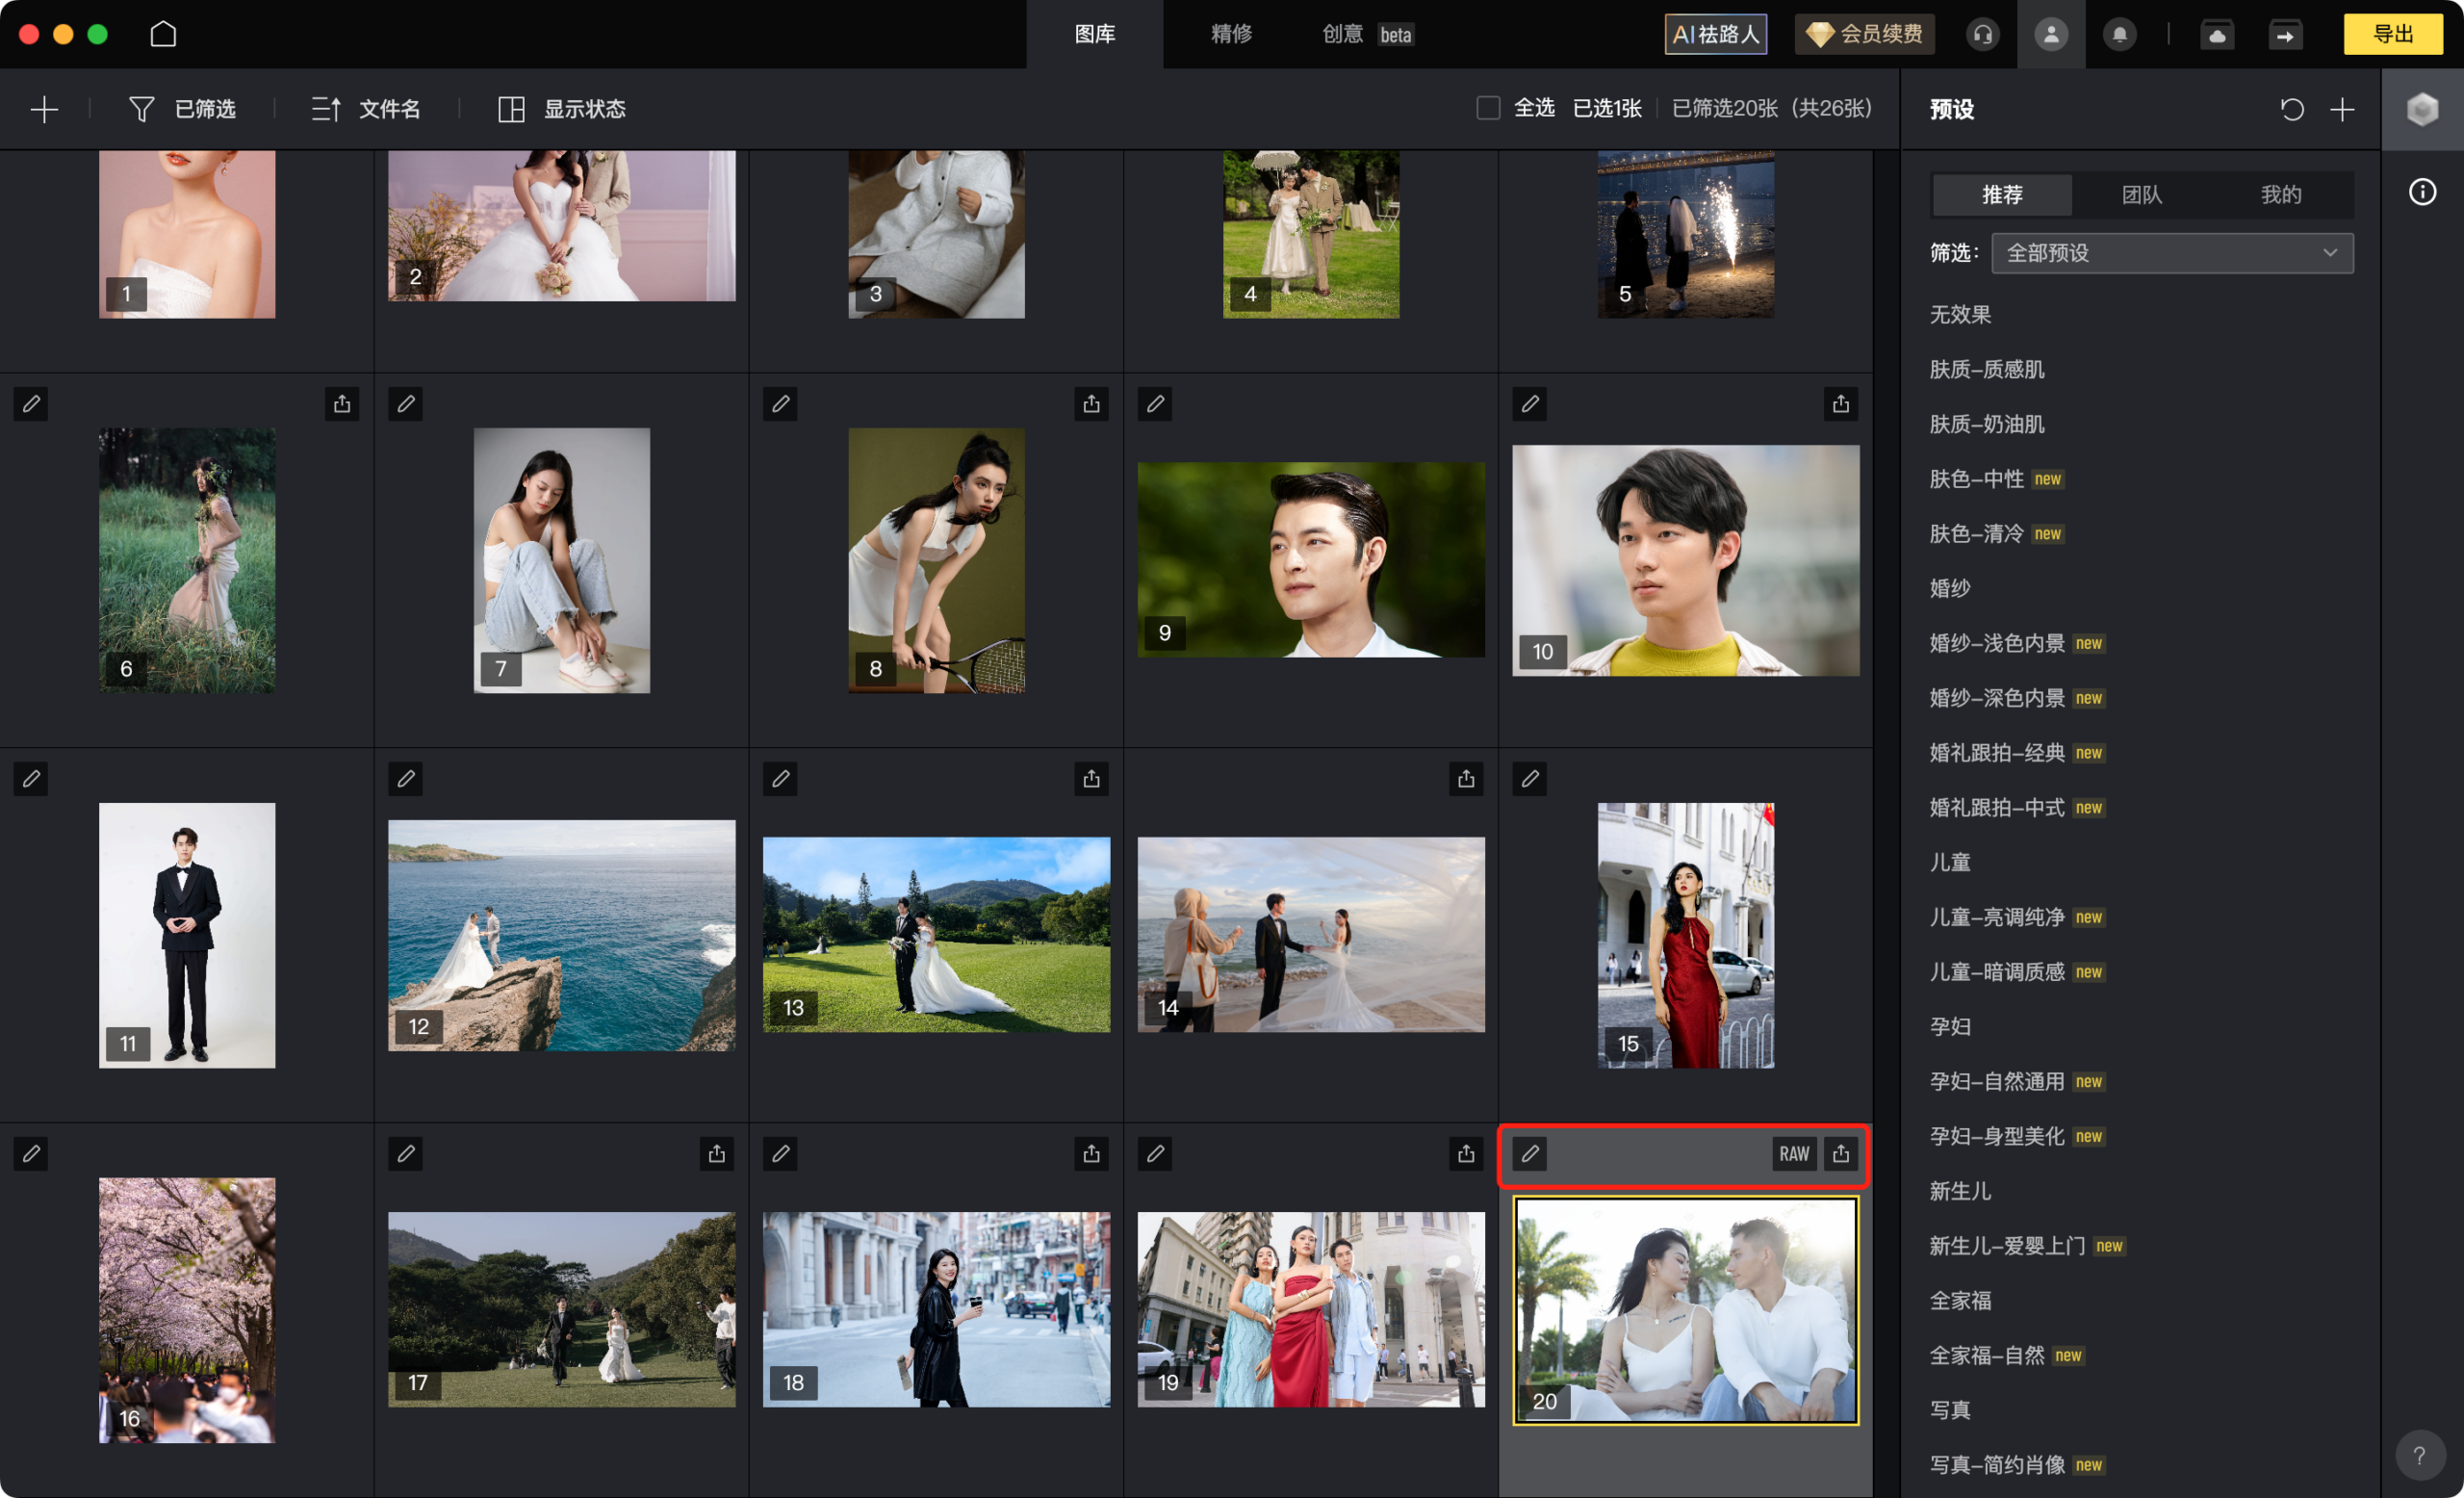Screen dimensions: 2464x1498
Task: Open the 已筛选 filter icon
Action: [141, 109]
